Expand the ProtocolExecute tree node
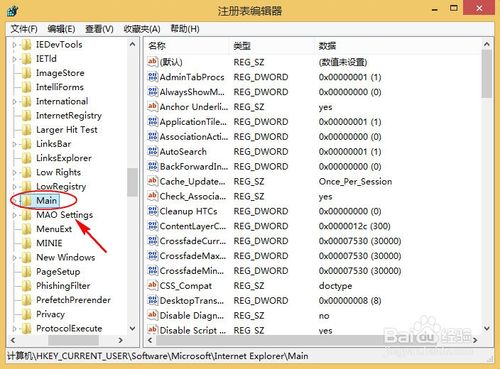The width and height of the screenshot is (500, 369). click(14, 329)
